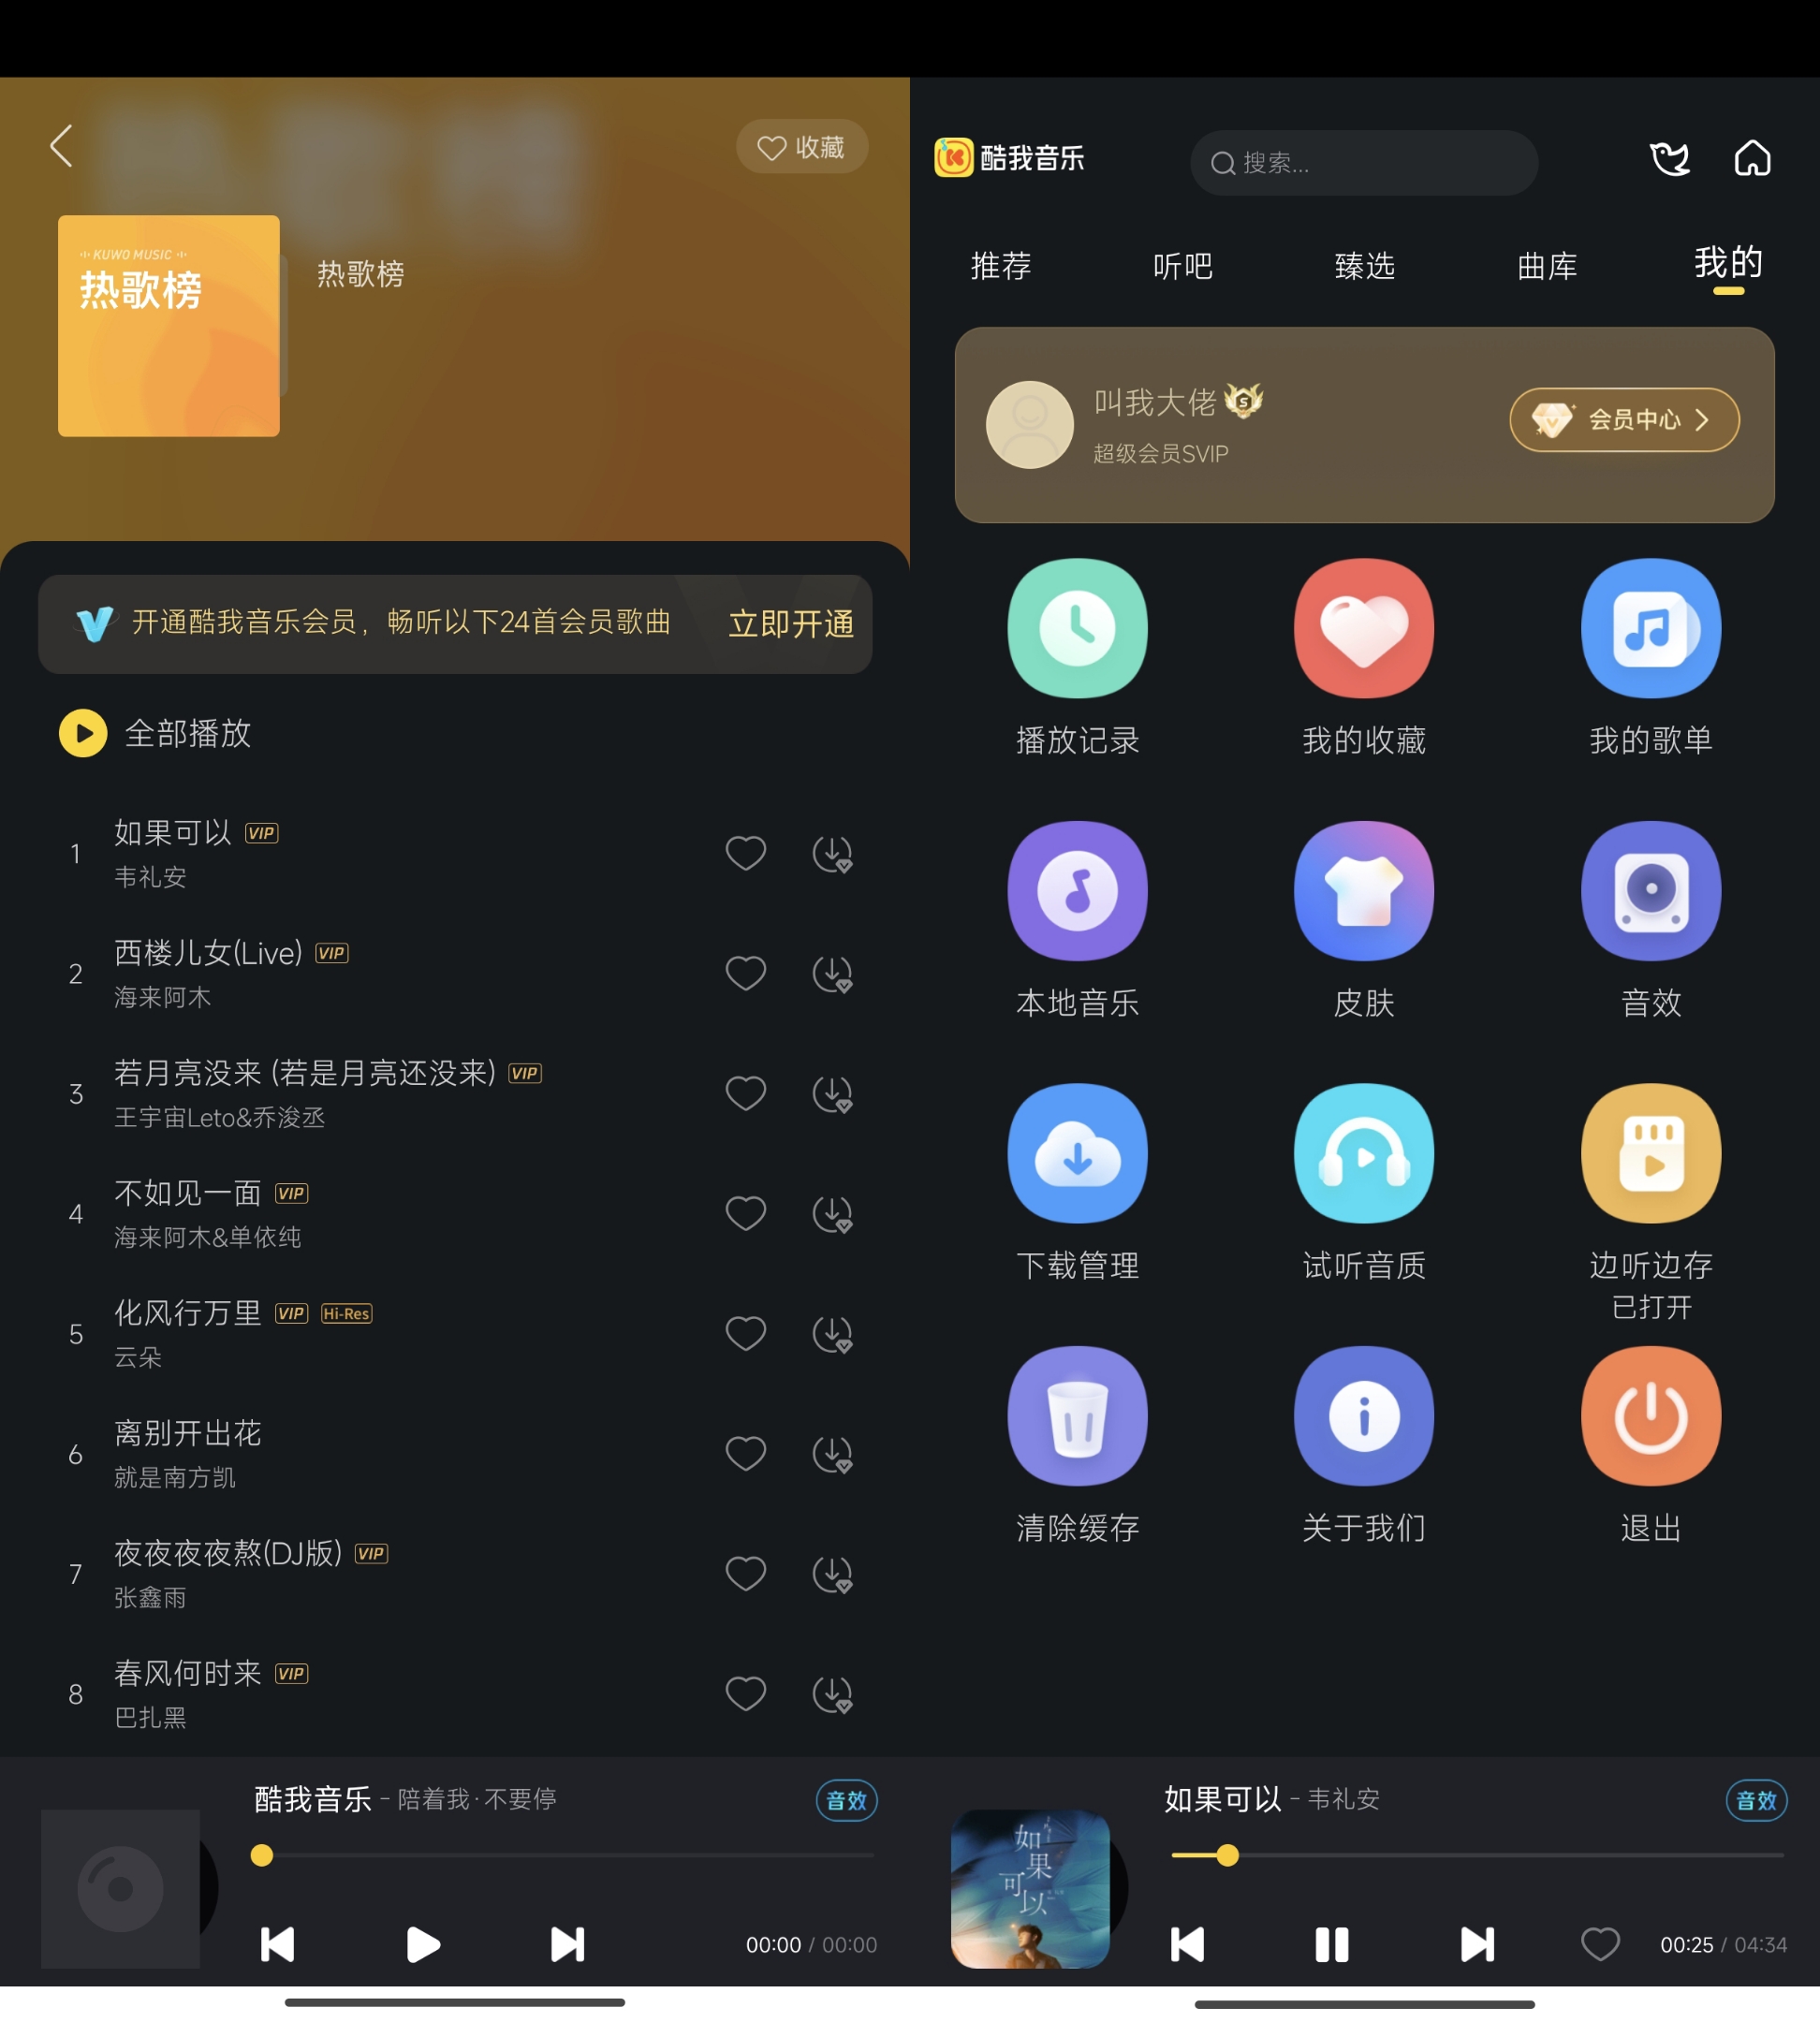Click 会员中心 to open VIP center
The height and width of the screenshot is (2022, 1820).
click(1618, 420)
